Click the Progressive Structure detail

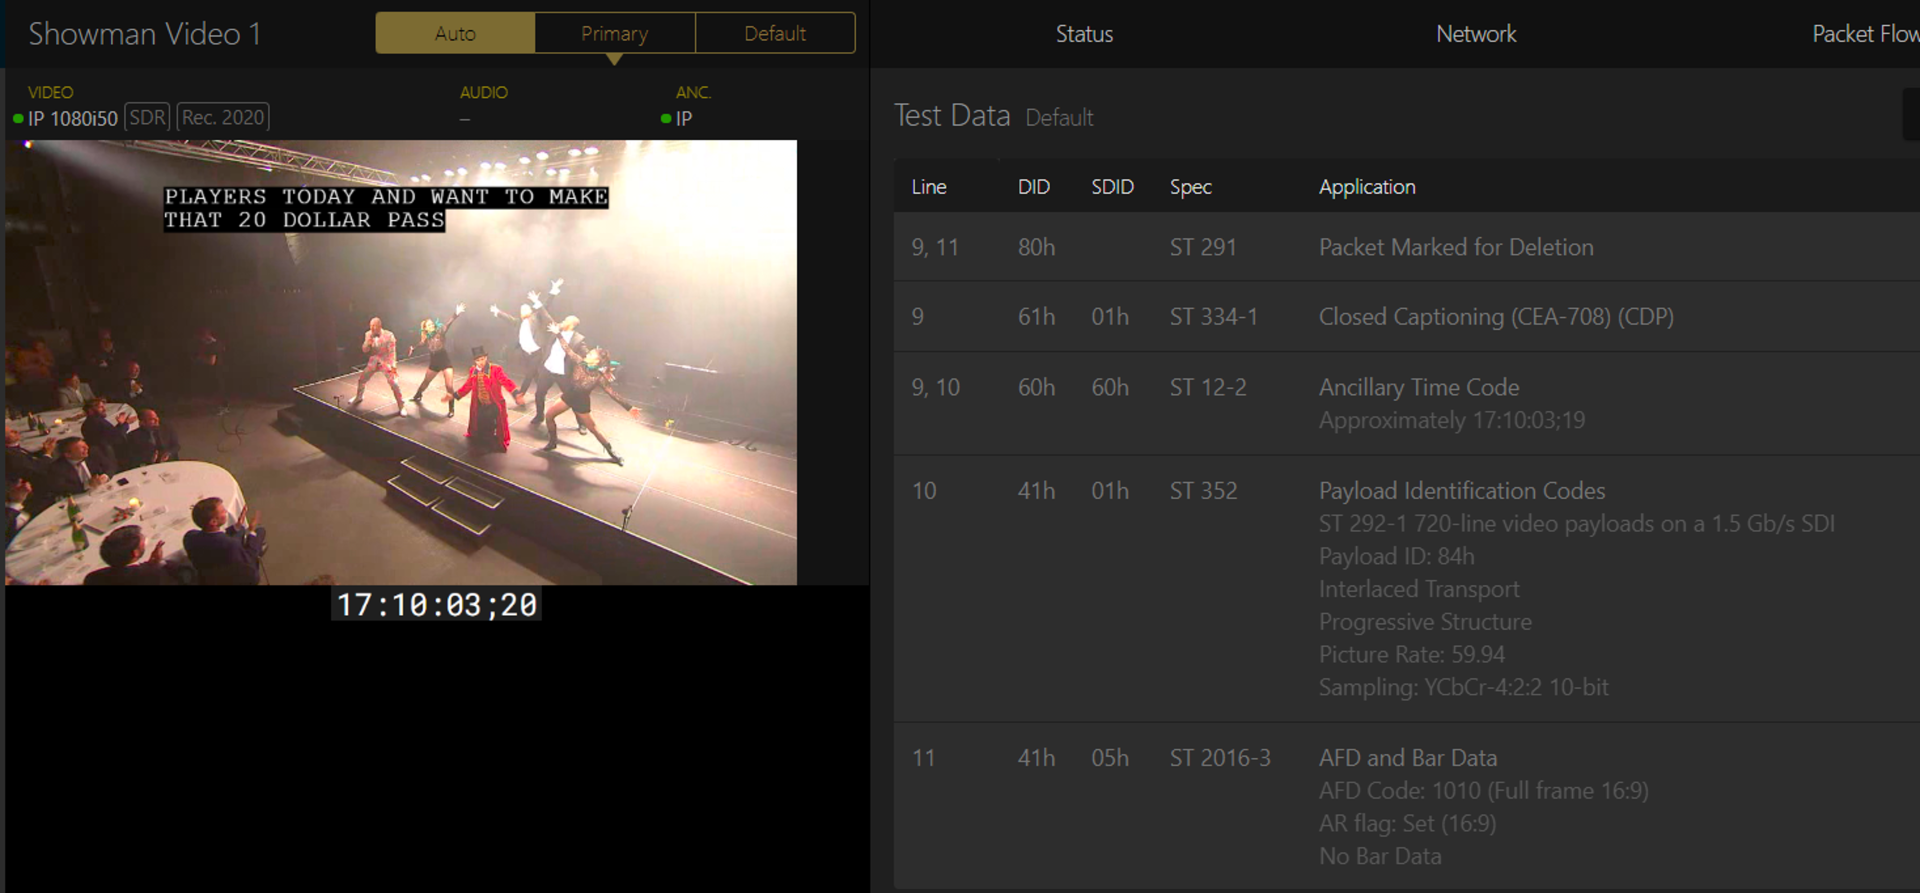[x=1425, y=622]
